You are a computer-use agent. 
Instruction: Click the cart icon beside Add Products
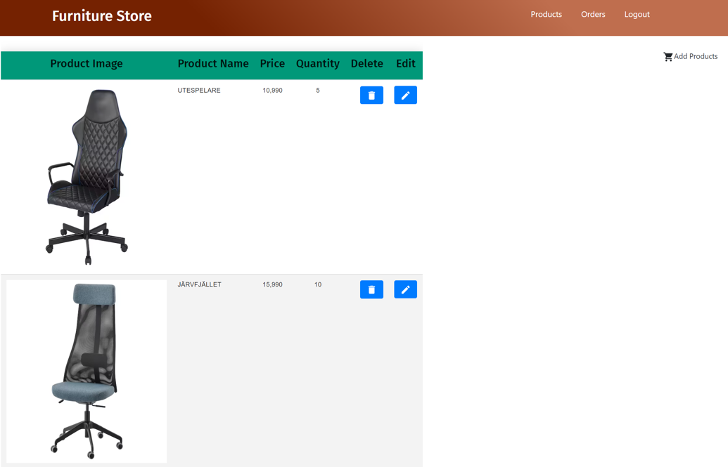(x=668, y=57)
